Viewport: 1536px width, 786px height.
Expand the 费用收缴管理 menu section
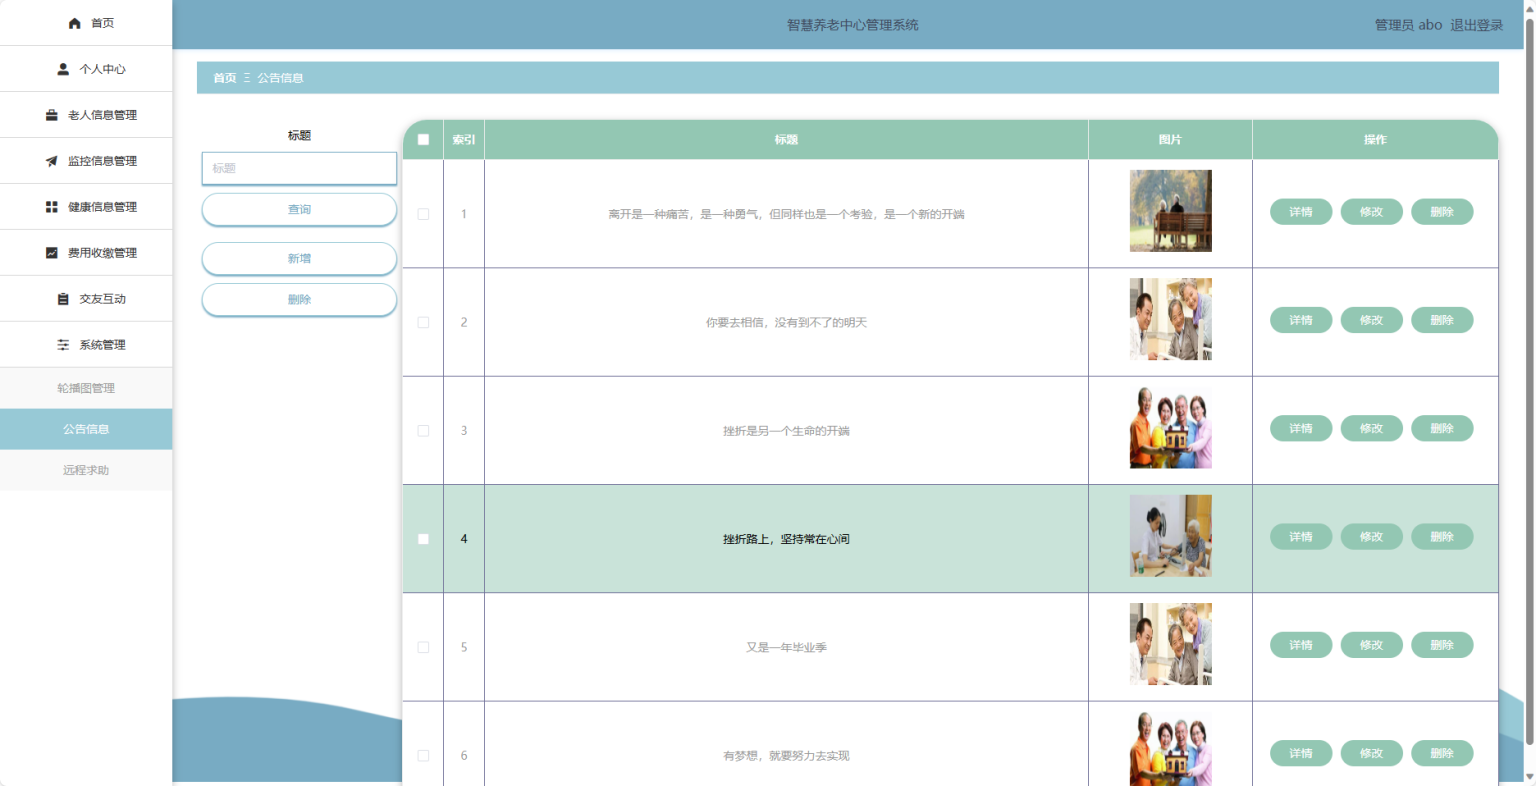102,253
